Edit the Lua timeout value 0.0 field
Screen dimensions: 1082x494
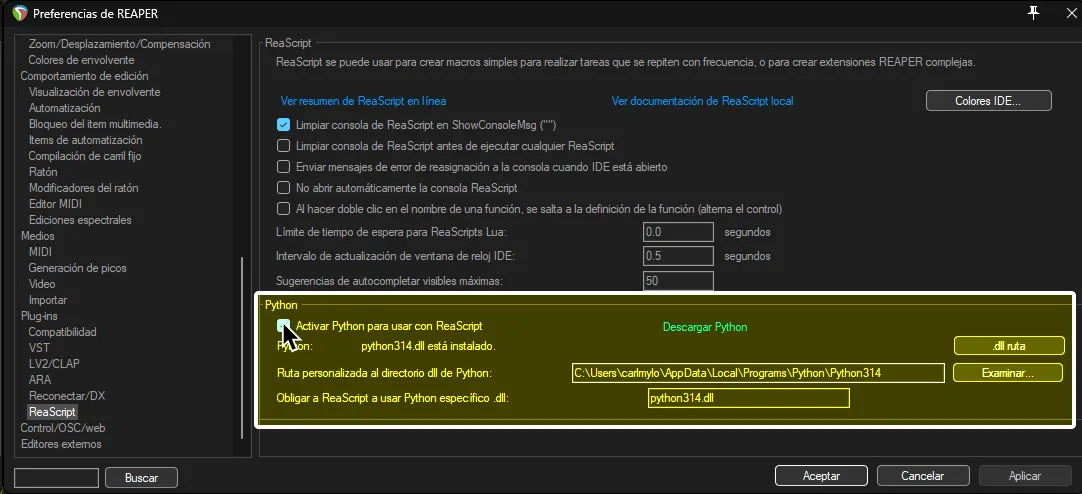(x=678, y=232)
